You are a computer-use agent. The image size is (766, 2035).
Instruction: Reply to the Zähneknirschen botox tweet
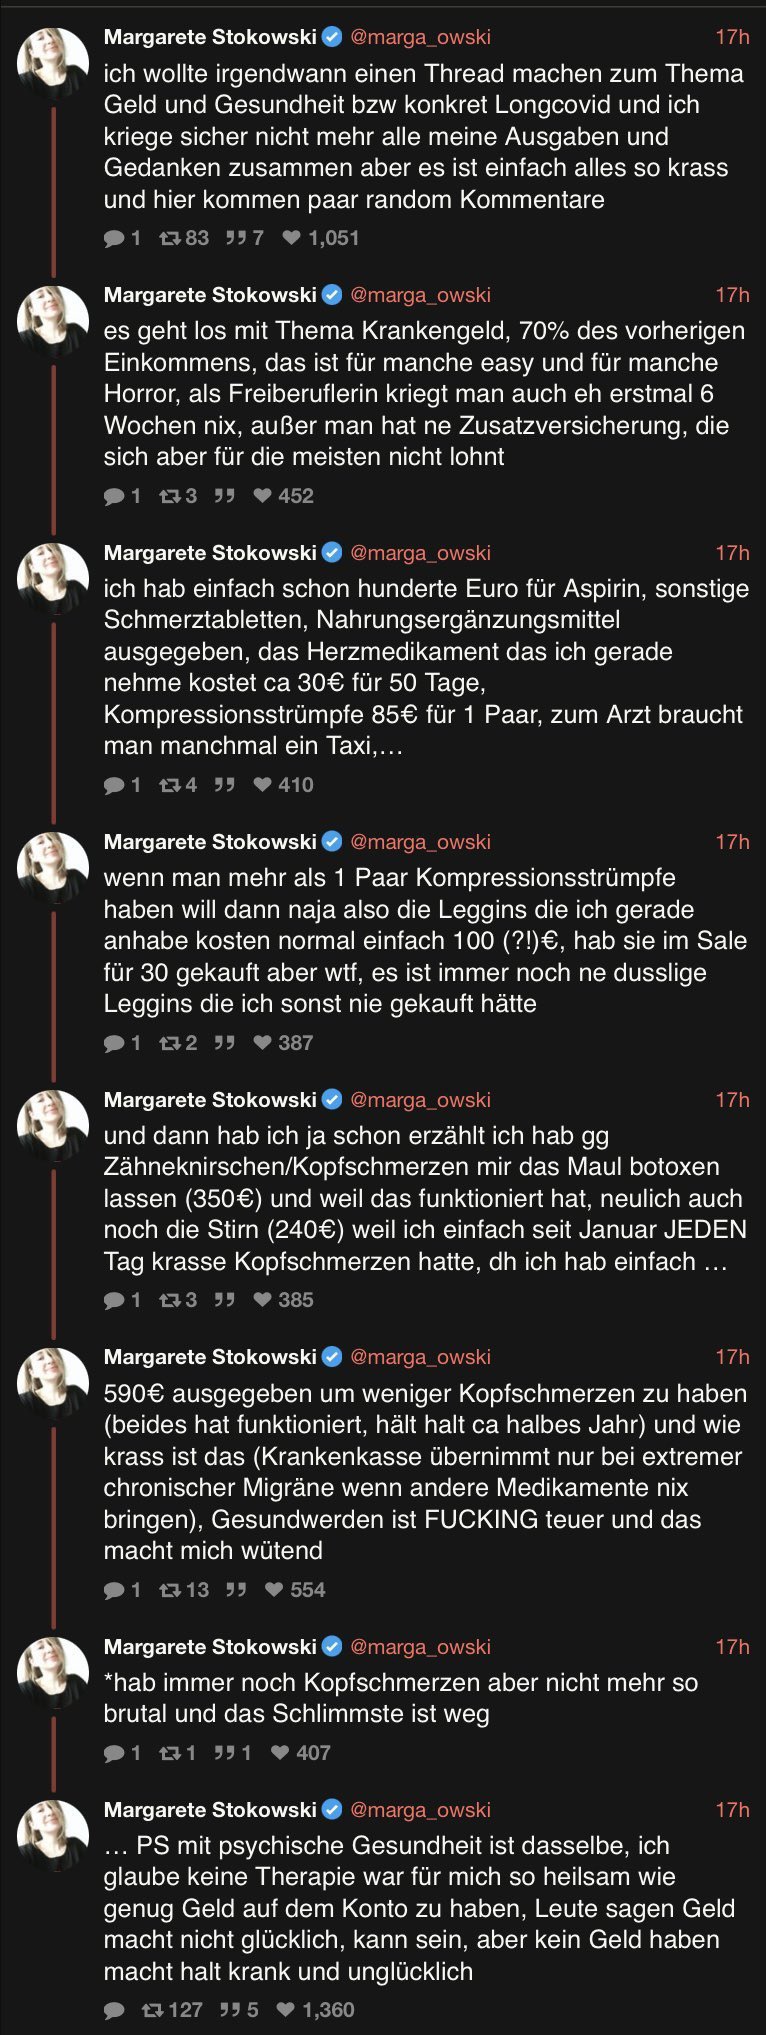114,1300
